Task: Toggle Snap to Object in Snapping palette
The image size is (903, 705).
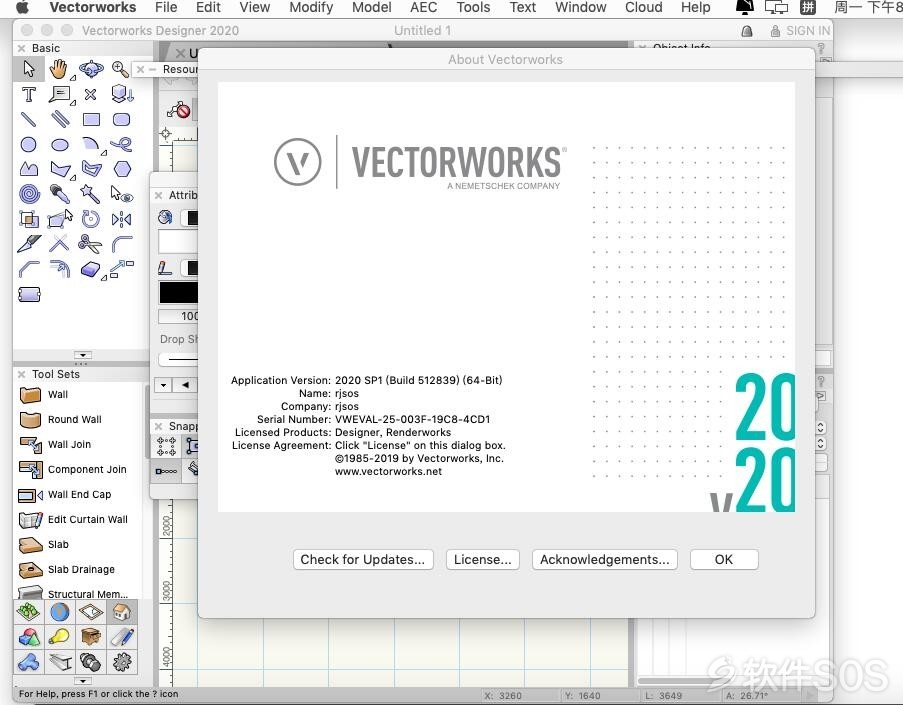Action: 191,446
